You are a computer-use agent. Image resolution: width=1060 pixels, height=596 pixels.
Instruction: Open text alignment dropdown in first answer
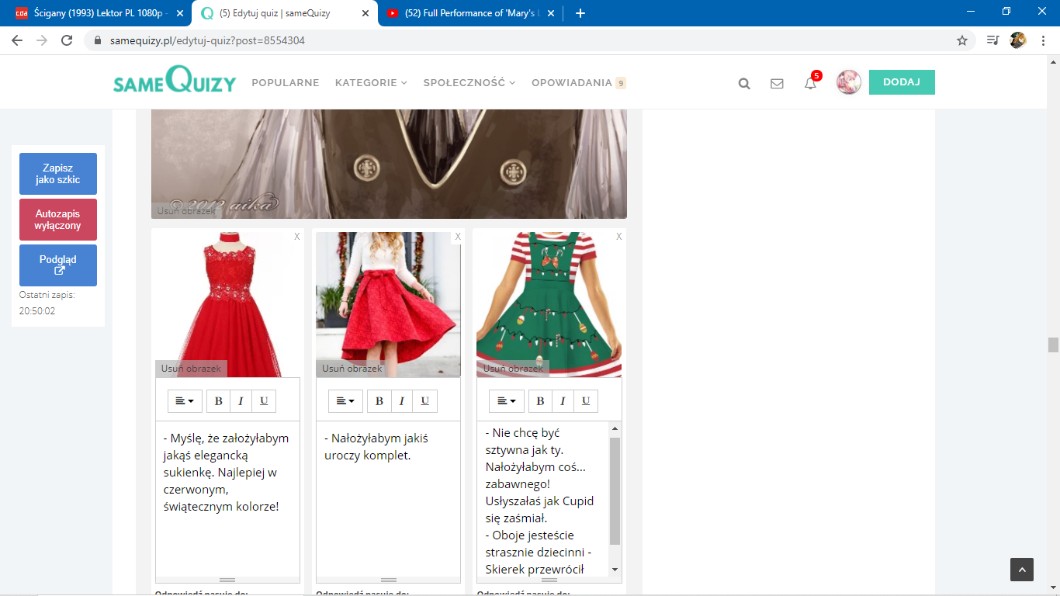[x=185, y=401]
